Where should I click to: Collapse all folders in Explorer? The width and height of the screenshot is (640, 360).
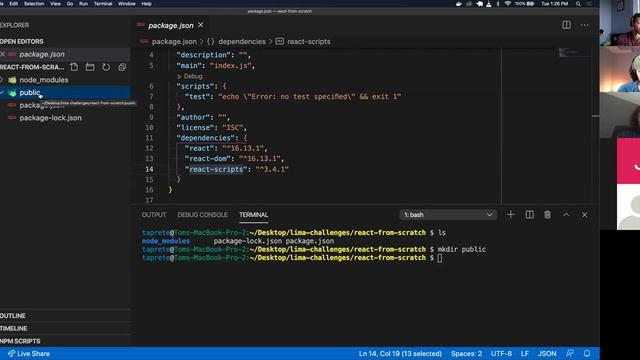click(x=122, y=67)
